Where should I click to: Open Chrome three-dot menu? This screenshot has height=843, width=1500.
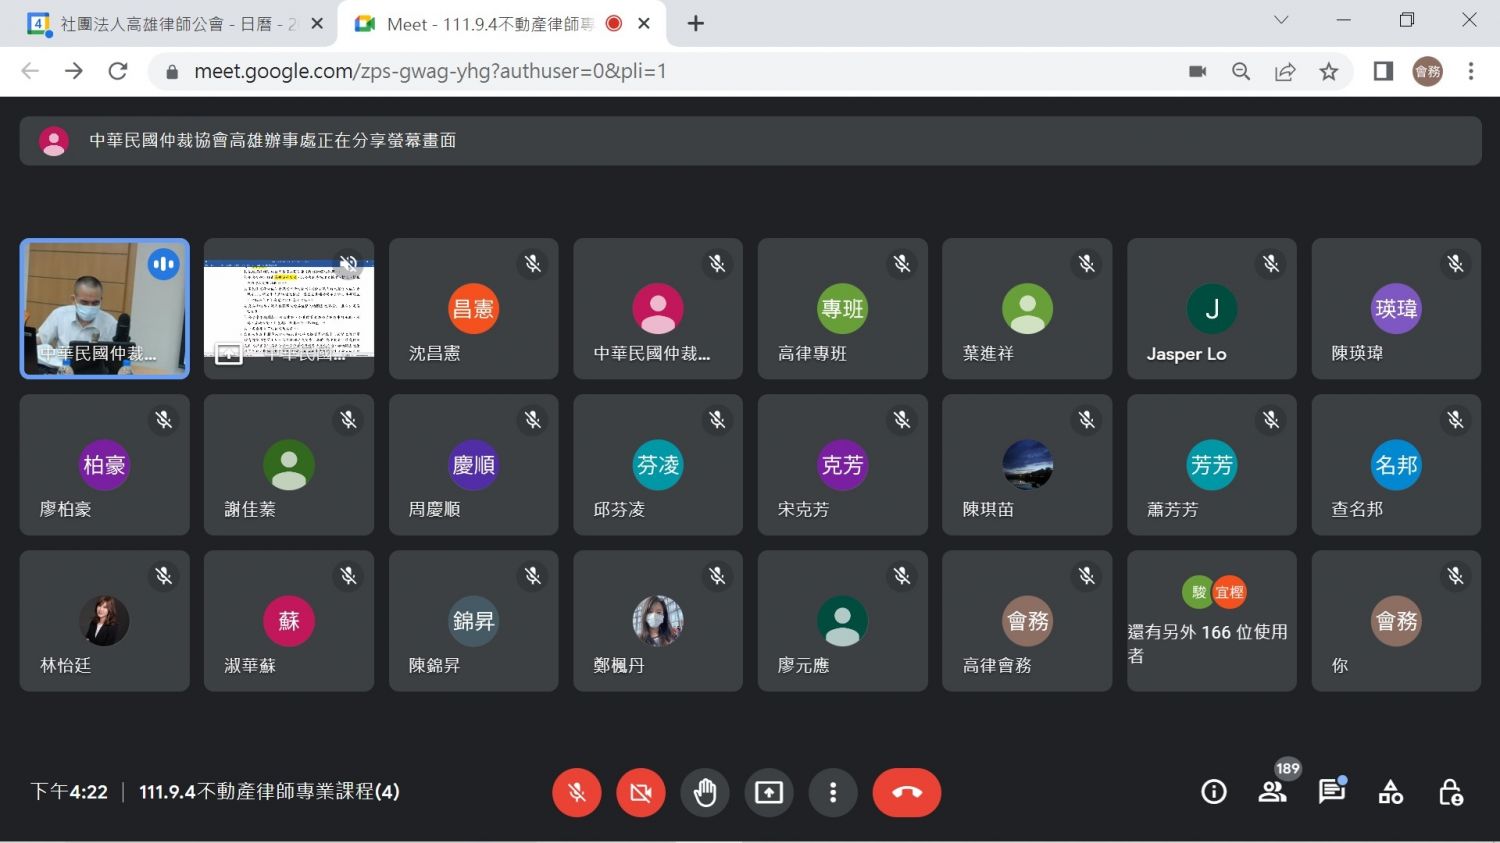[1471, 71]
